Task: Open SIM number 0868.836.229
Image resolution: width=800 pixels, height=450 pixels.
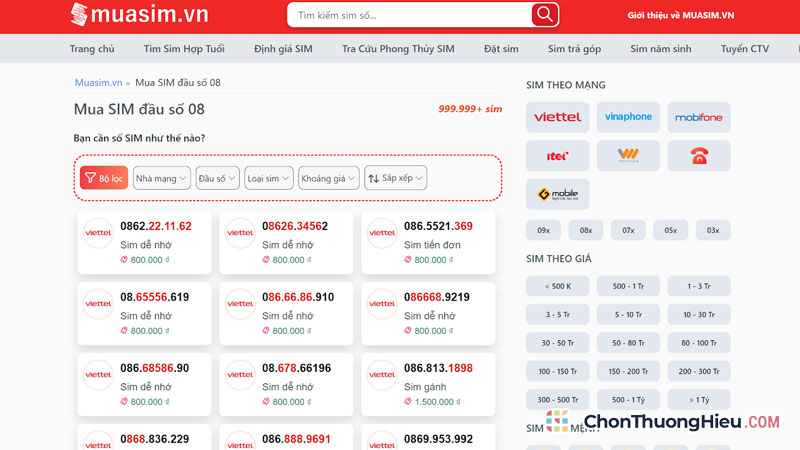Action: coord(155,439)
